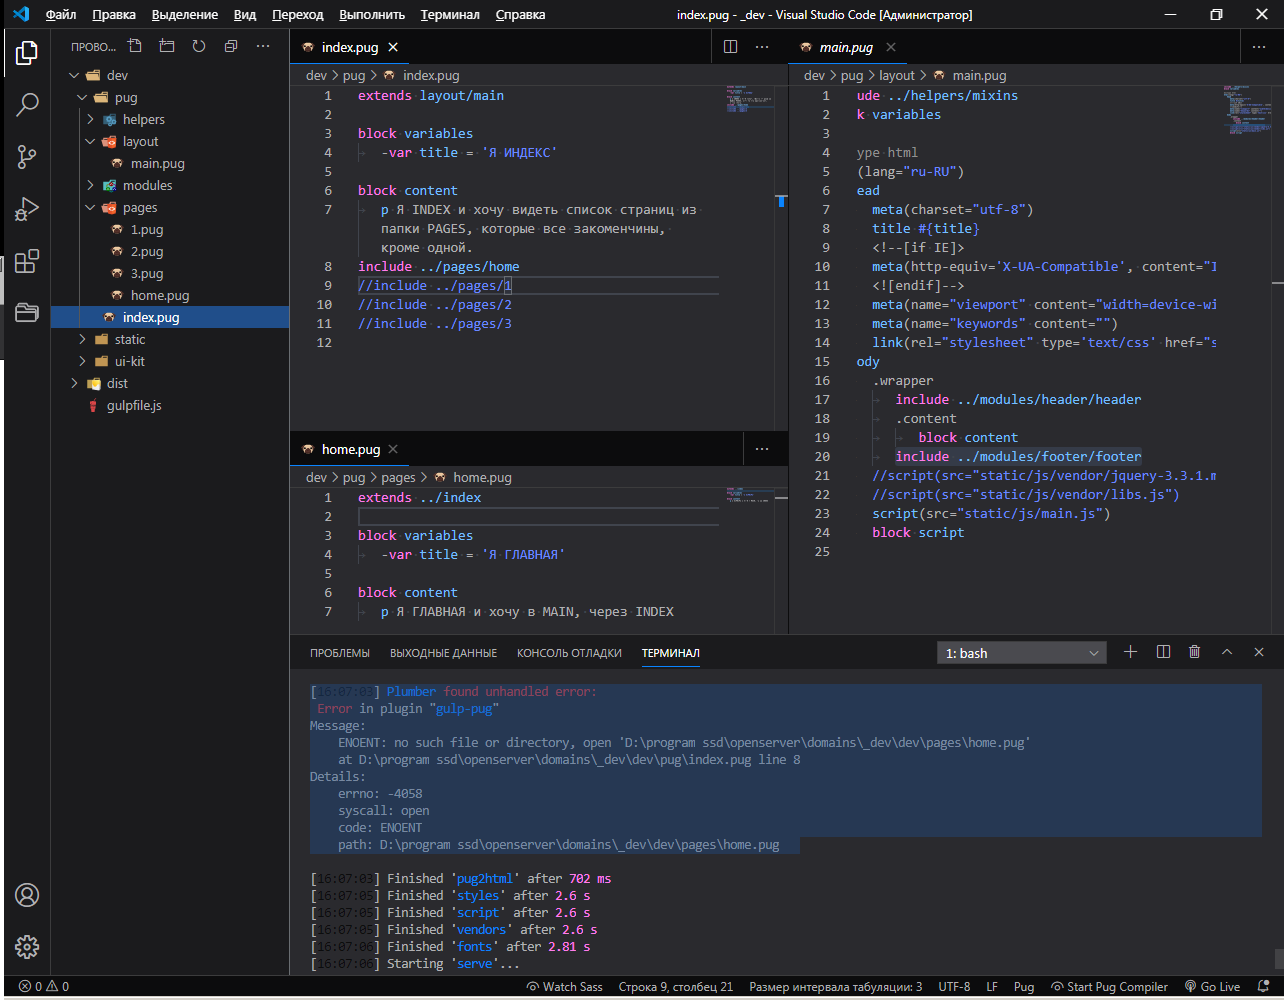This screenshot has width=1284, height=1000.
Task: Open the Выделение menu
Action: 185,15
